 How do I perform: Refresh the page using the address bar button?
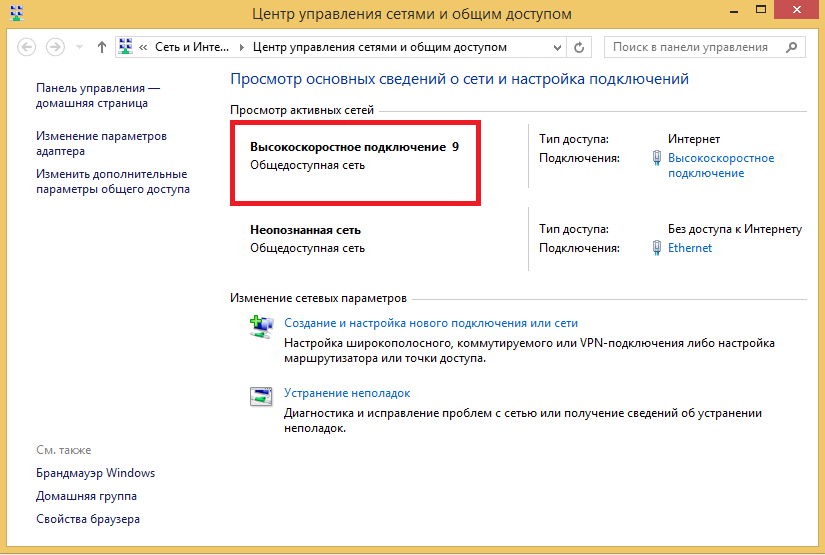pos(579,47)
